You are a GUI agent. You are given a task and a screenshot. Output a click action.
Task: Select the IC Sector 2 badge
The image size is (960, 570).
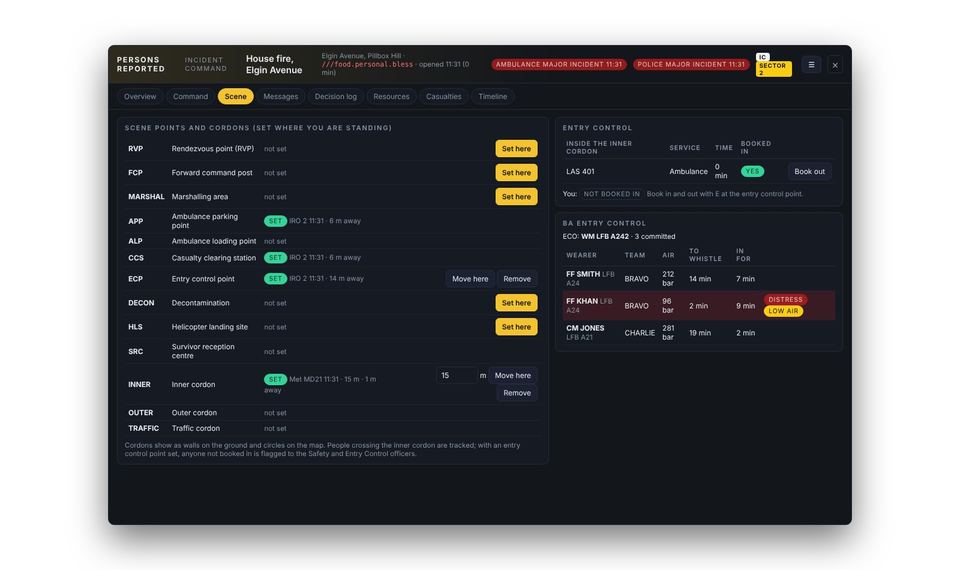click(773, 65)
